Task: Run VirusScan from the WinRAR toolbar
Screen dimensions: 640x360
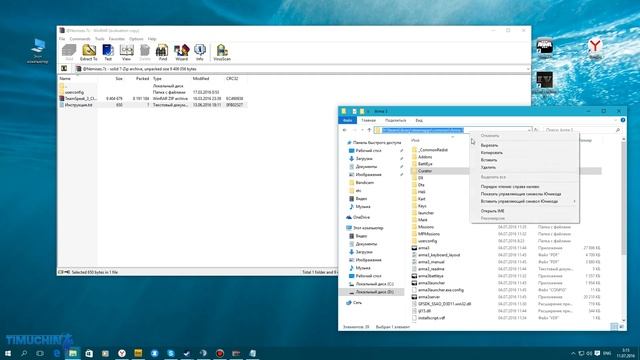Action: [x=222, y=52]
